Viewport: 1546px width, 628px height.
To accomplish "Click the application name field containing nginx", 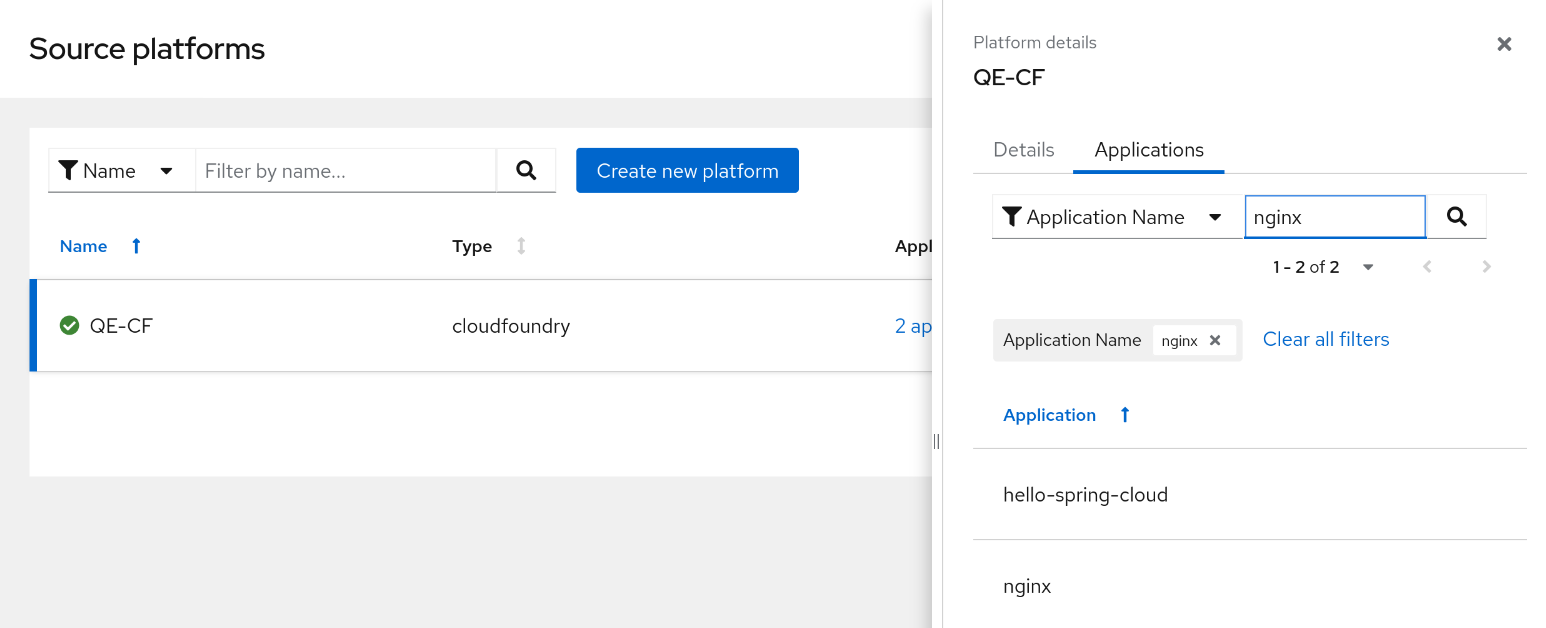I will point(1334,217).
